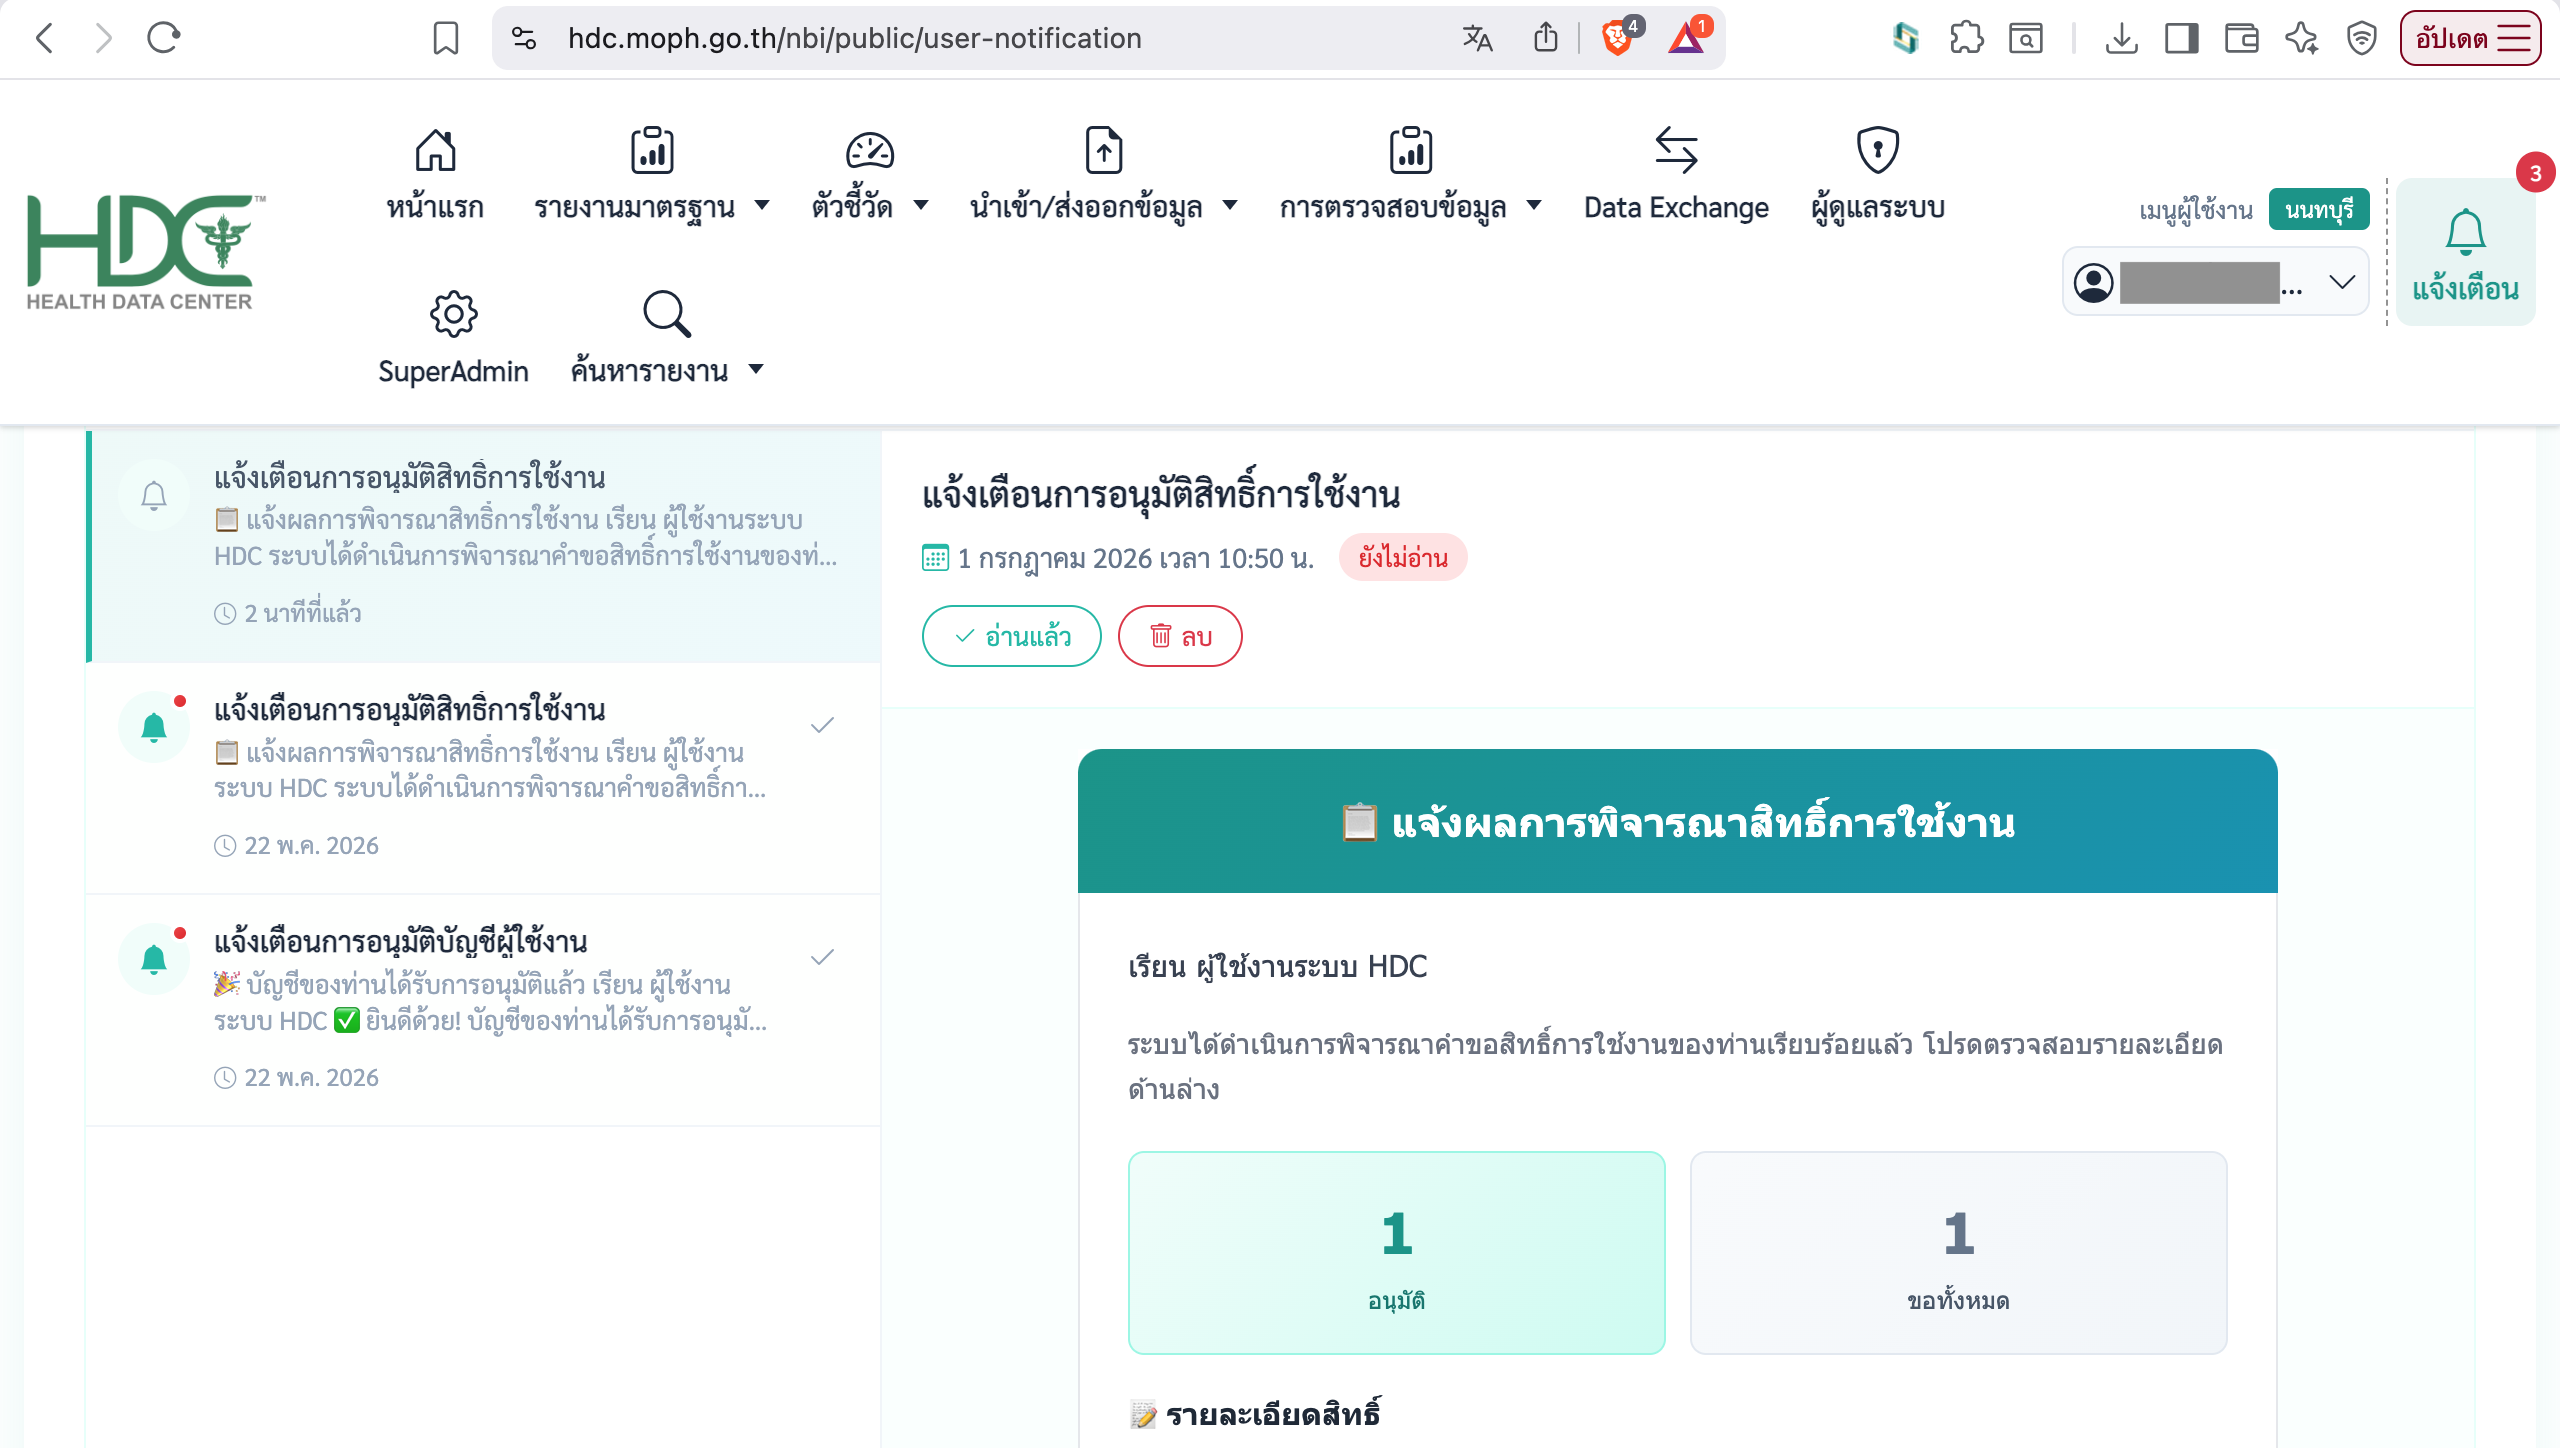Open แจ้งเตือนการอนุมัติบัญชีผู้ใช้งาน notification item
Image resolution: width=2560 pixels, height=1448 pixels.
[484, 1010]
